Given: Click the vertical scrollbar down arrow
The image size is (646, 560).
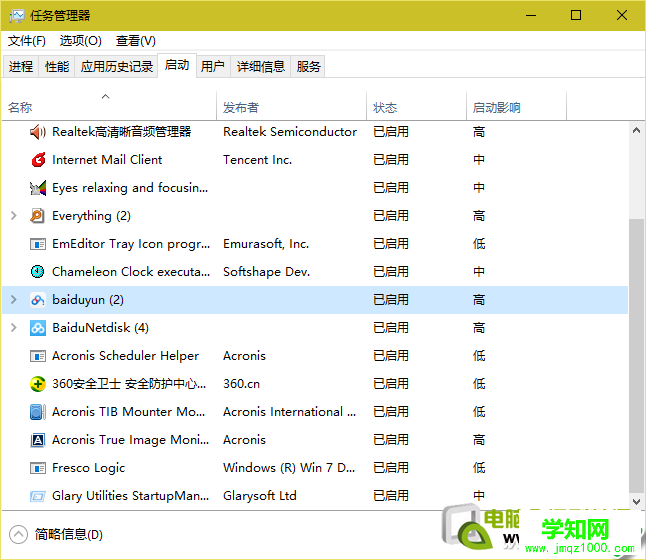Looking at the screenshot, I should (x=637, y=503).
